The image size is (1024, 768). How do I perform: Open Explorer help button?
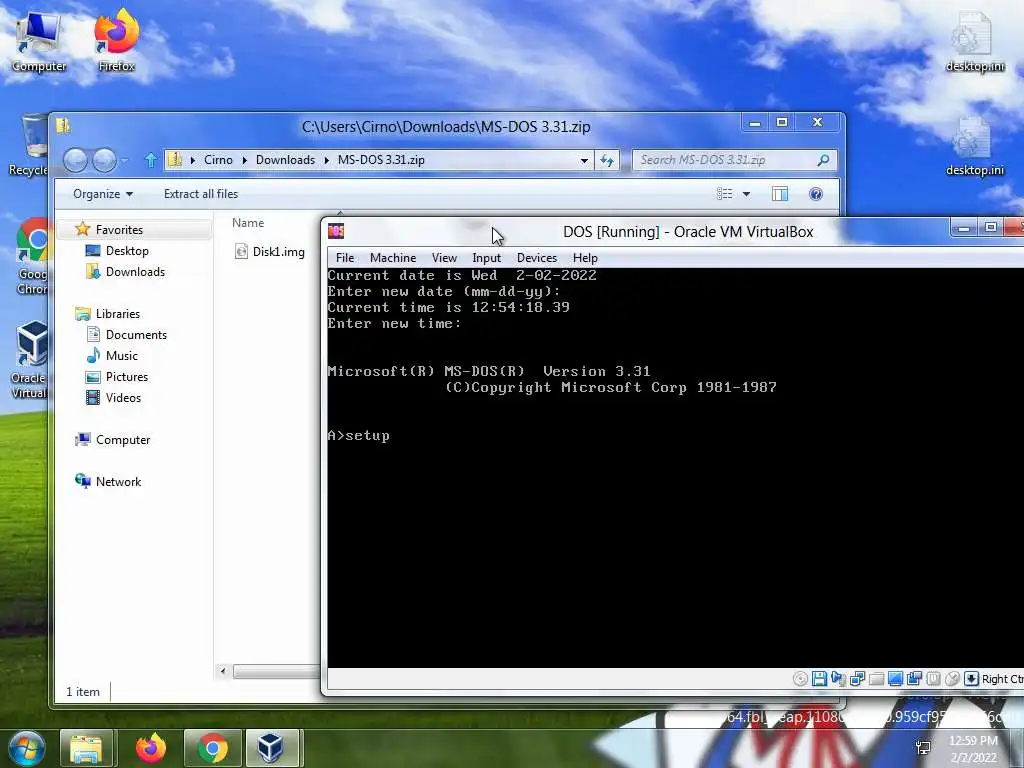pos(816,194)
